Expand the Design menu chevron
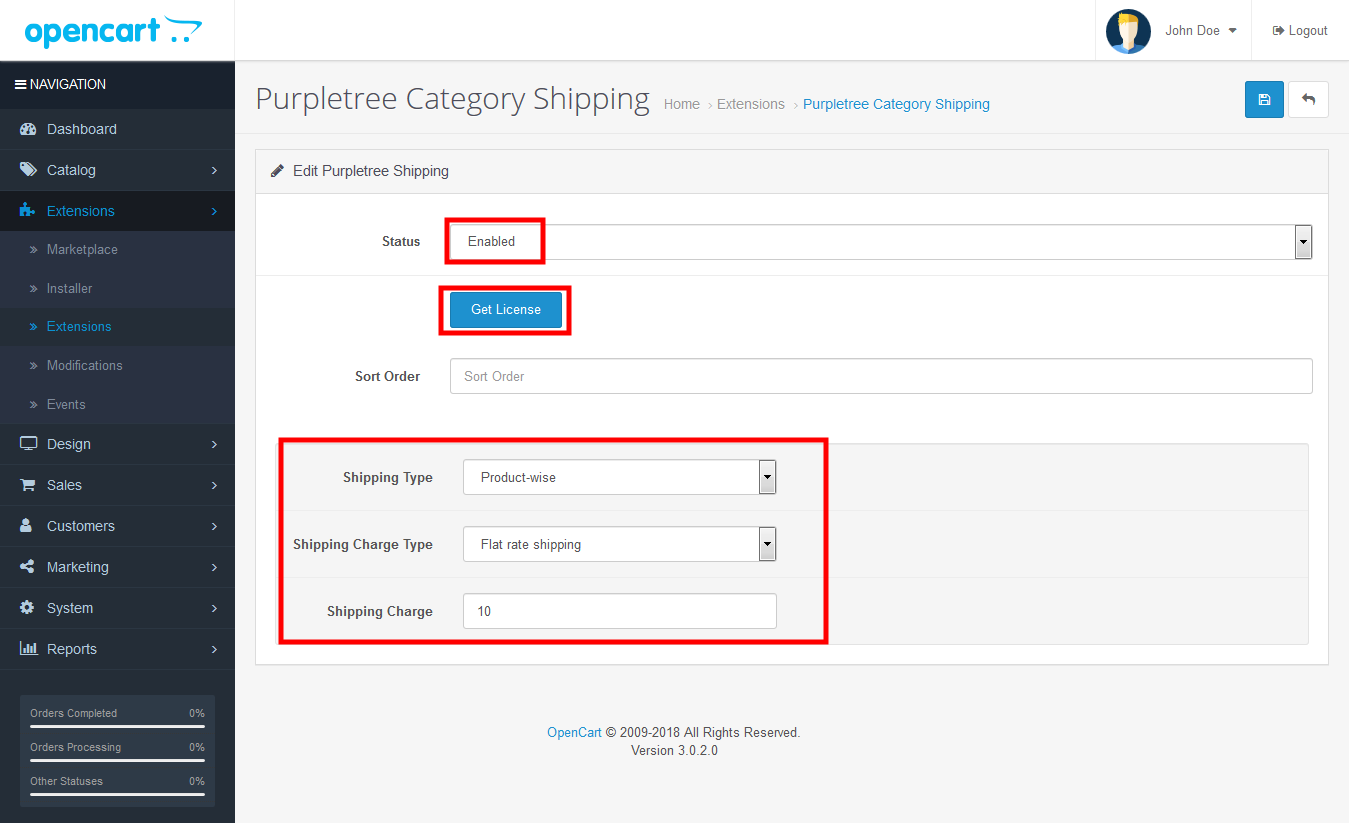Screen dimensions: 1349x823 (x=214, y=445)
